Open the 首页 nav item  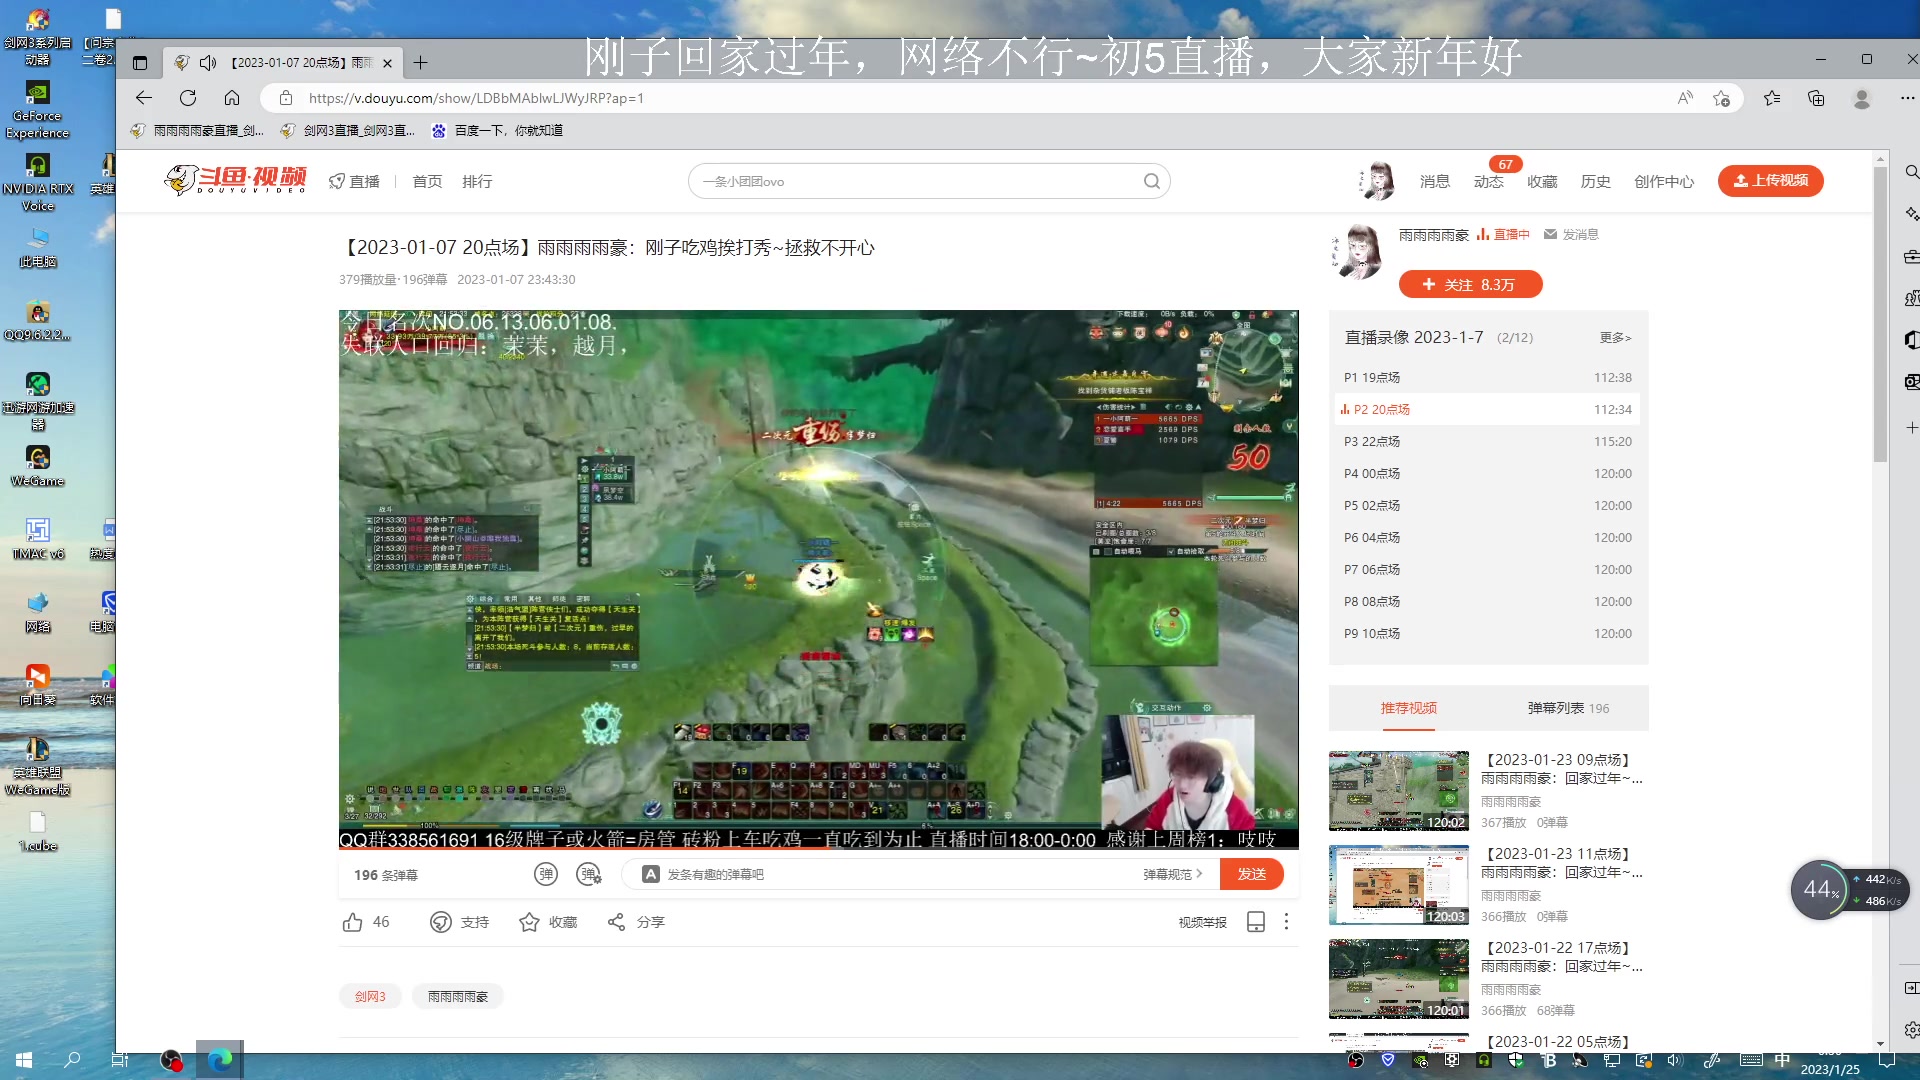pyautogui.click(x=427, y=182)
